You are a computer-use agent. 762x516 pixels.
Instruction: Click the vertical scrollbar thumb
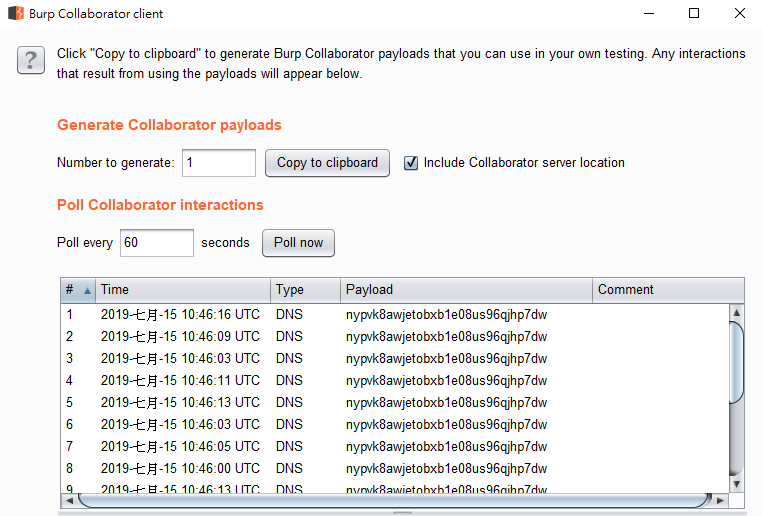click(736, 362)
